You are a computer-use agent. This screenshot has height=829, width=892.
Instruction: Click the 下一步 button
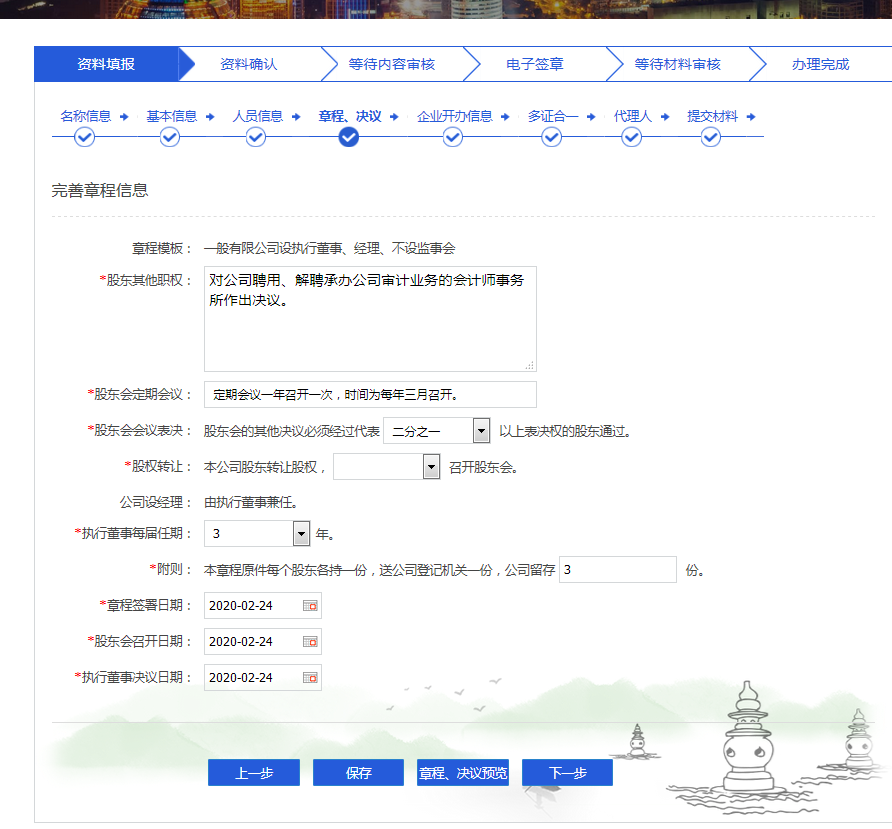(x=566, y=772)
